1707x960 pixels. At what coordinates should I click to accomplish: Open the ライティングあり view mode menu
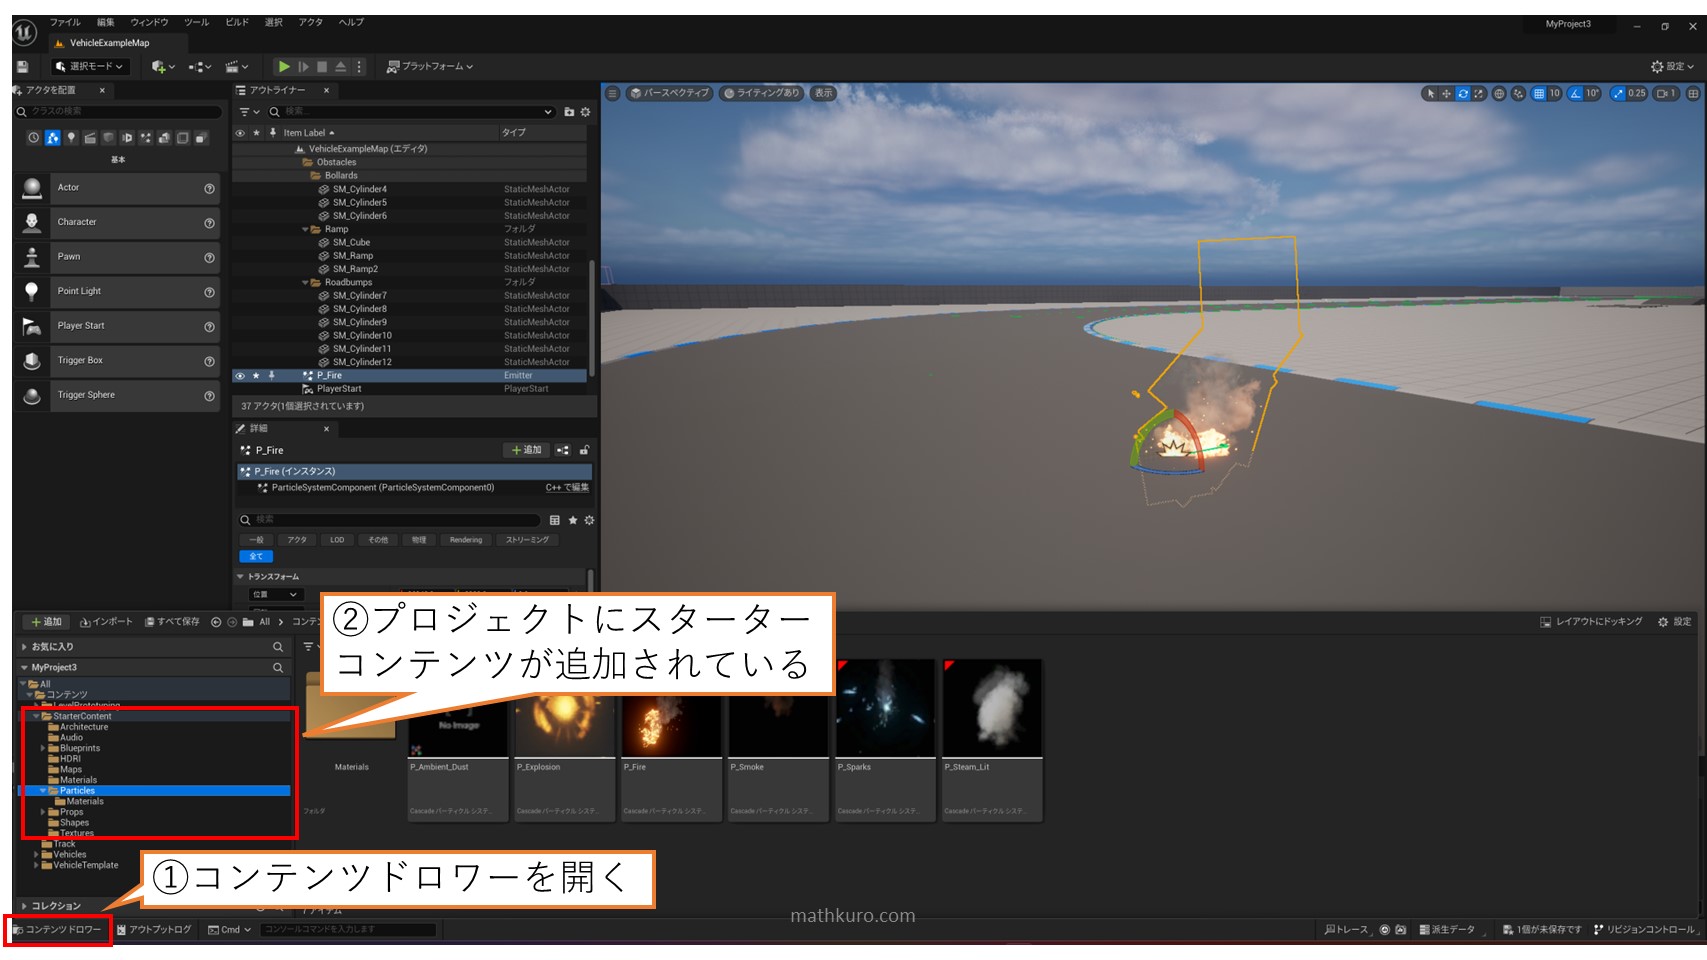pos(762,93)
